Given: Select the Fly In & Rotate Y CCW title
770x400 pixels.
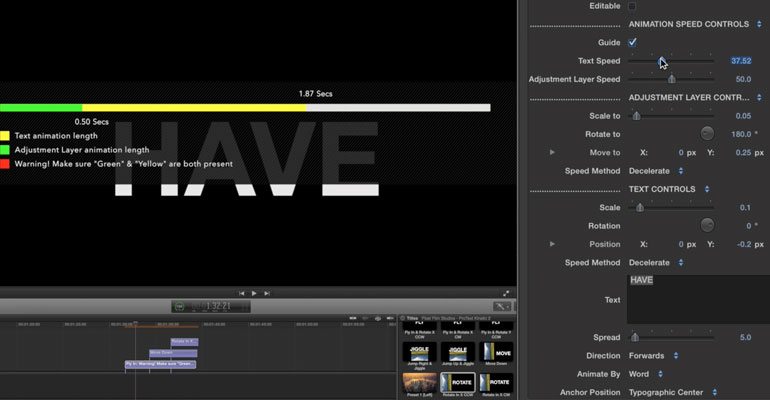Looking at the screenshot, I should (496, 331).
